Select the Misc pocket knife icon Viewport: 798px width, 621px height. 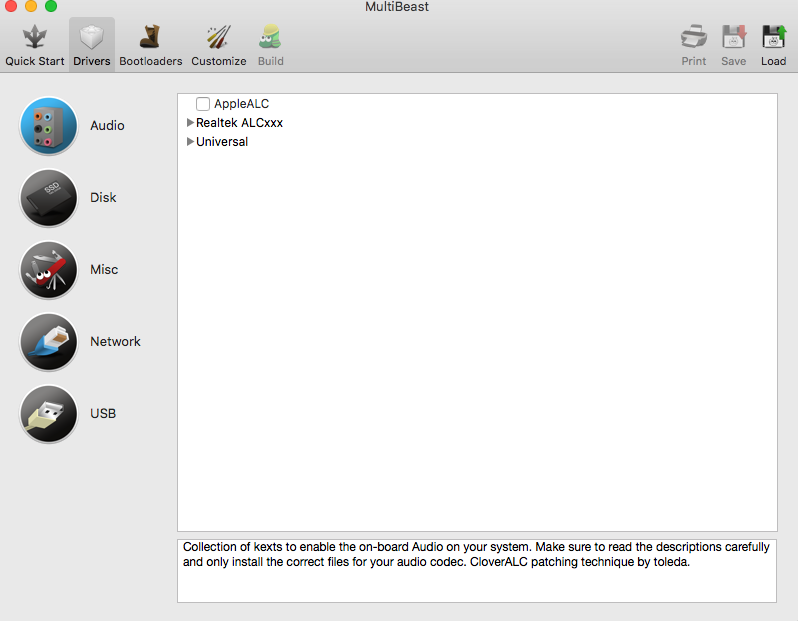pyautogui.click(x=48, y=270)
